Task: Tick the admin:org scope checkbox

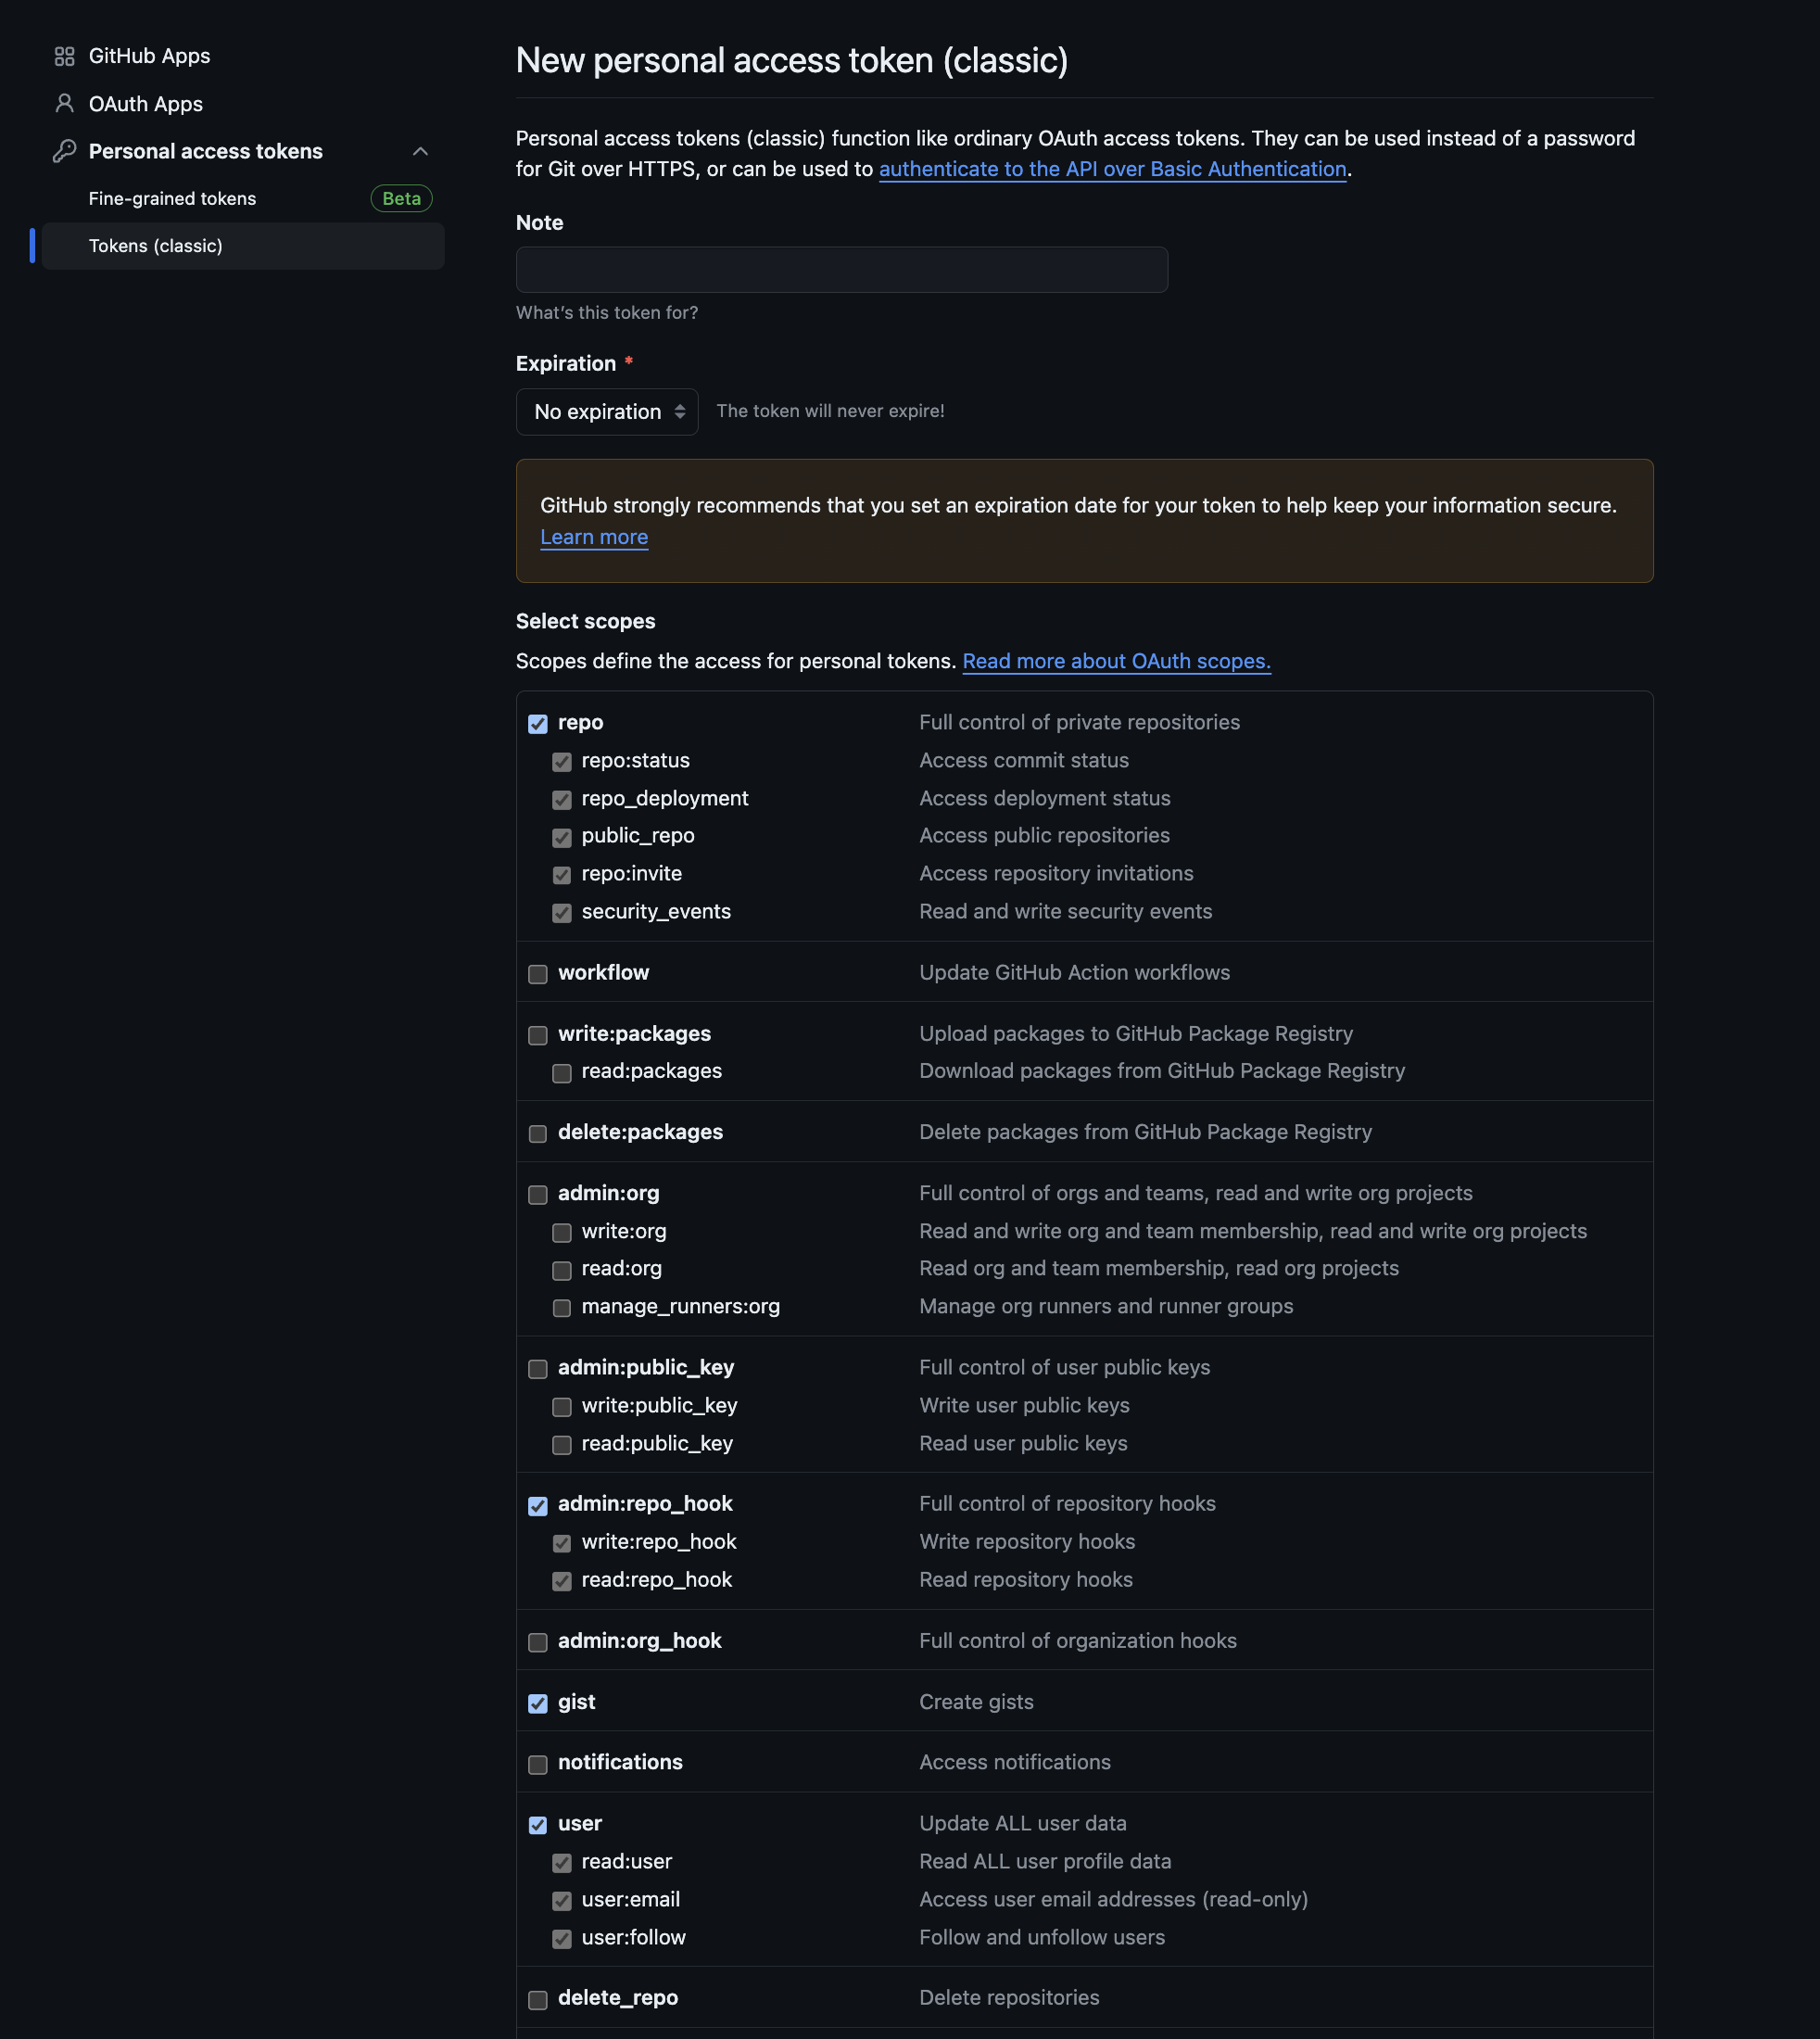Action: (538, 1194)
